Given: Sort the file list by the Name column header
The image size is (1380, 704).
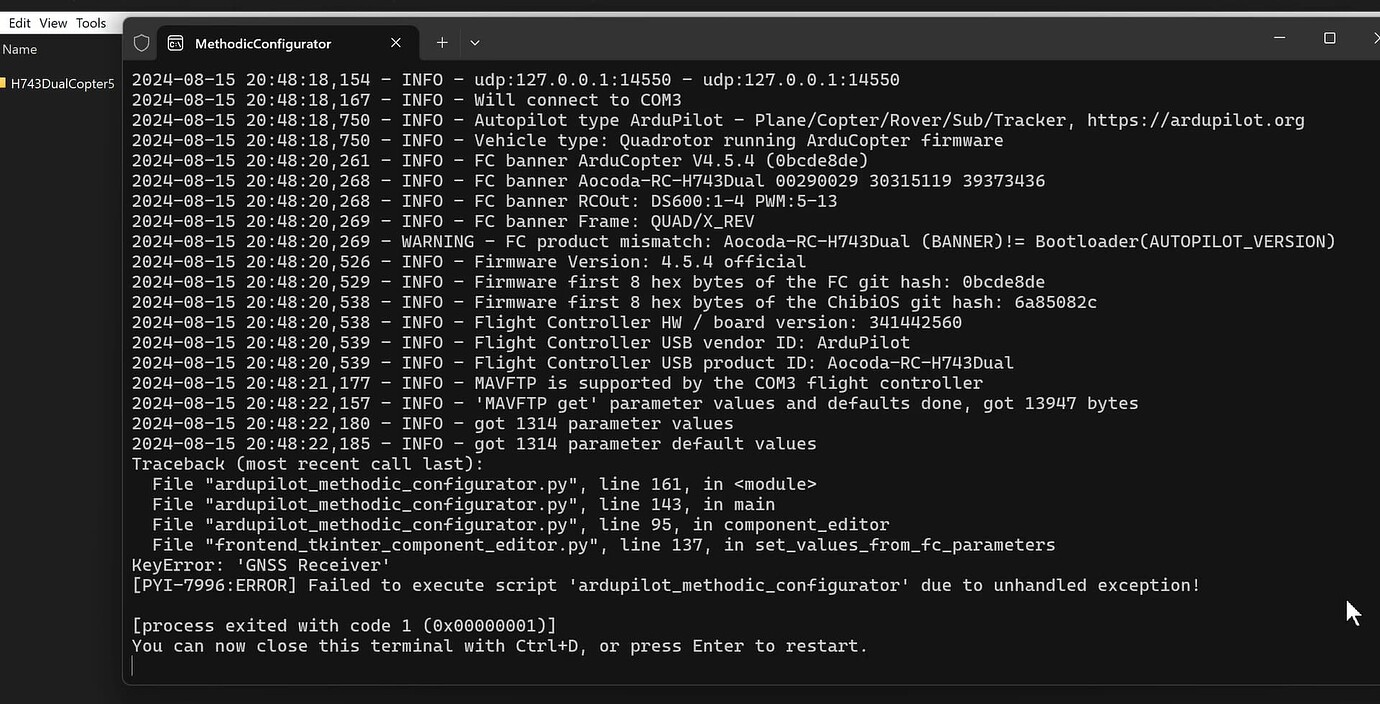Looking at the screenshot, I should (x=20, y=49).
